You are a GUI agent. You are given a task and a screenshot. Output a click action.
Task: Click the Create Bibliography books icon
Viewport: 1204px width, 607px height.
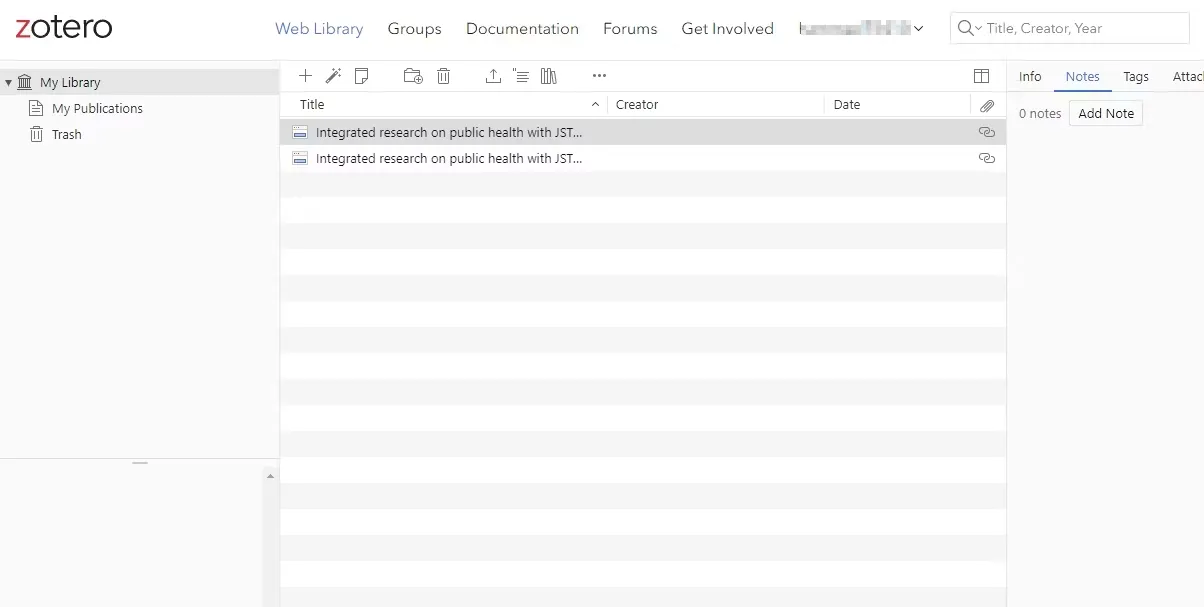(x=548, y=76)
